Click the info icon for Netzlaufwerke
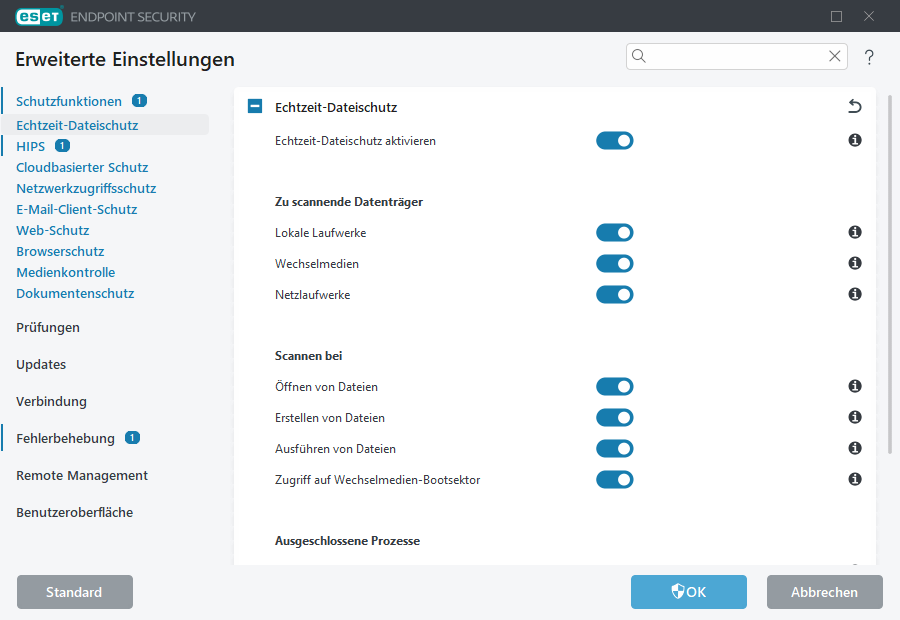 click(855, 294)
